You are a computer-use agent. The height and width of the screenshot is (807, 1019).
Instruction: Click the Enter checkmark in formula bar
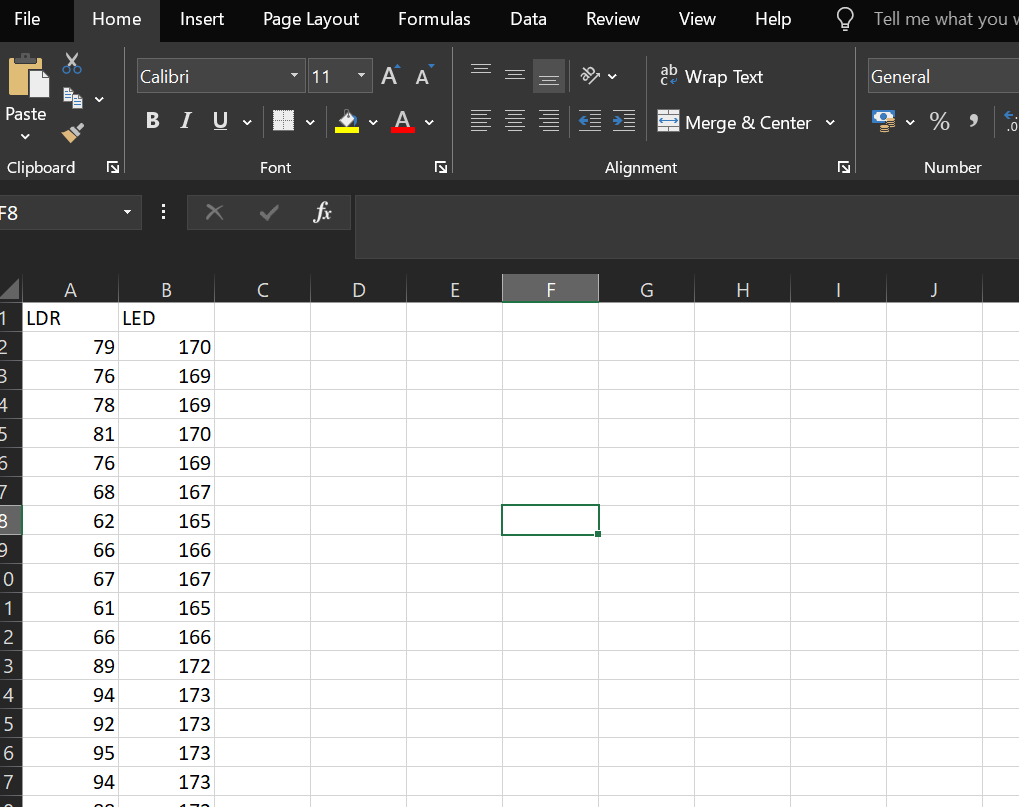268,212
